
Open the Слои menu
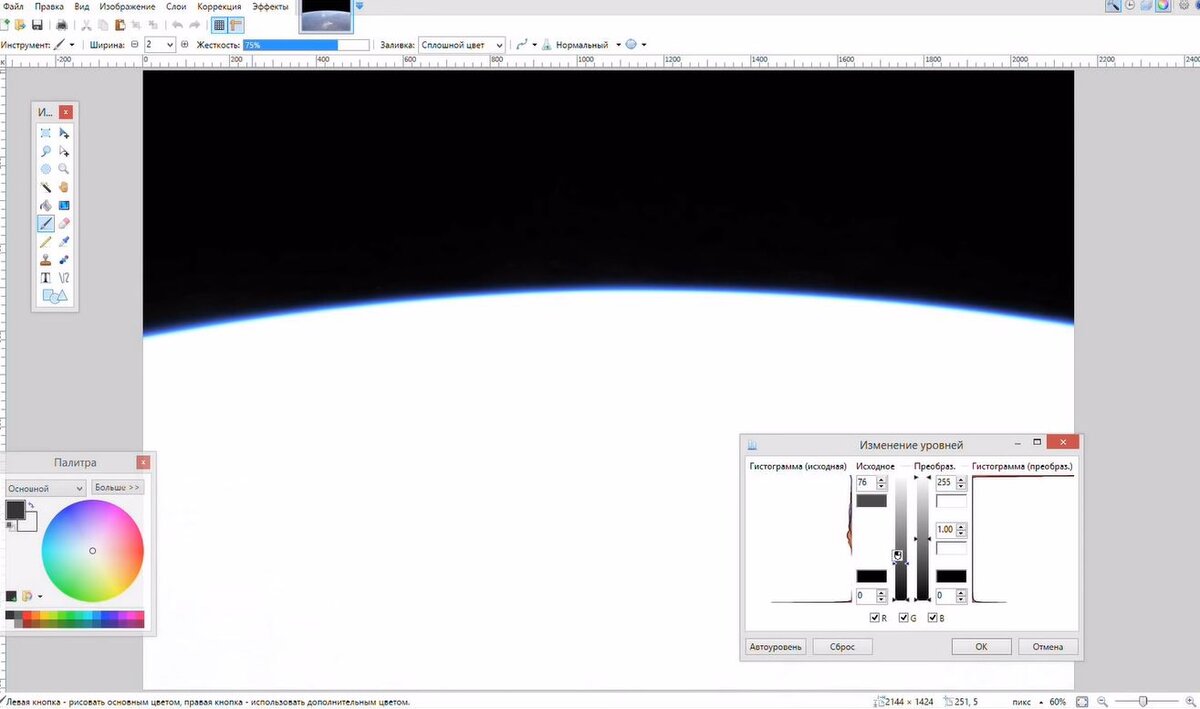point(176,6)
